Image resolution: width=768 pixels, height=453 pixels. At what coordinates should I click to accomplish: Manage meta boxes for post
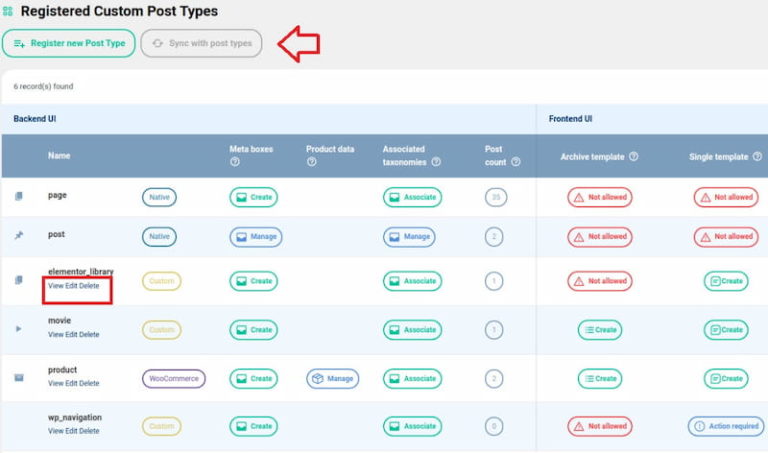(x=256, y=237)
